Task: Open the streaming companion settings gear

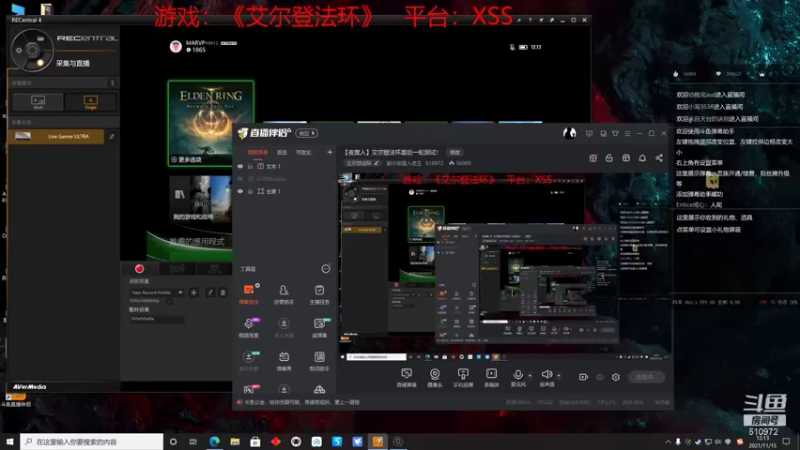Action: click(x=616, y=377)
